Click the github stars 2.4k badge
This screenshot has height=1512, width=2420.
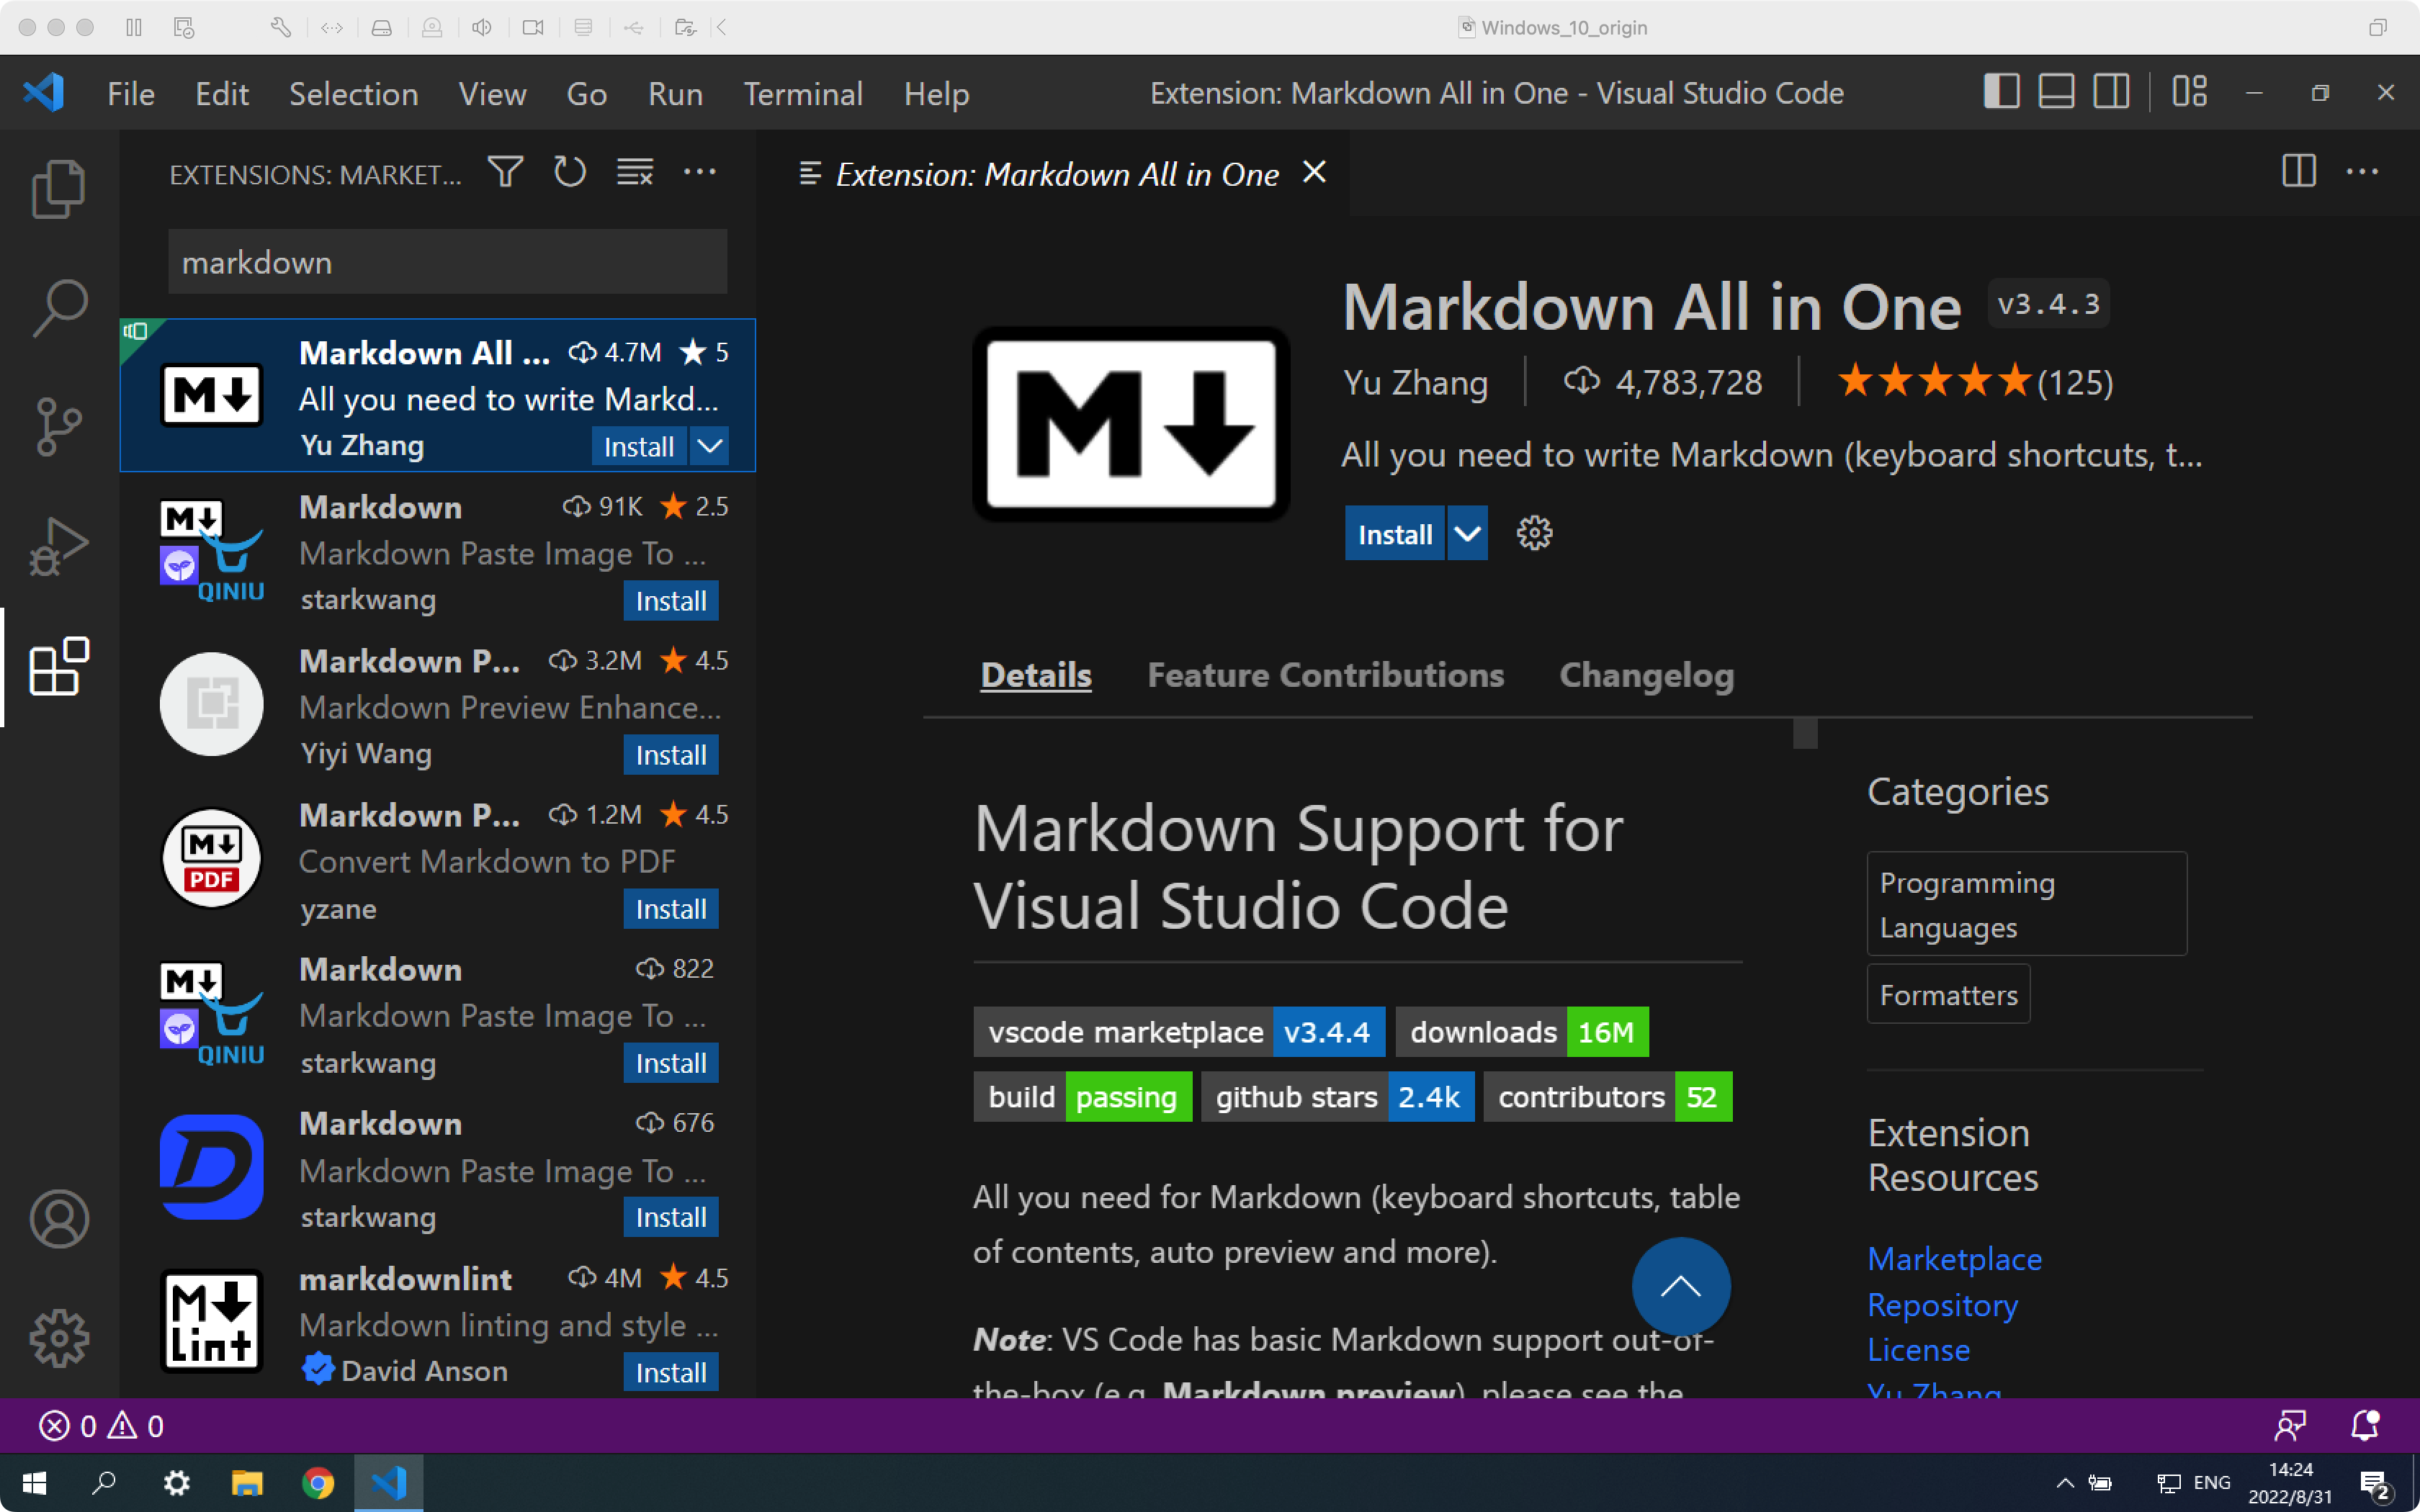[1337, 1097]
